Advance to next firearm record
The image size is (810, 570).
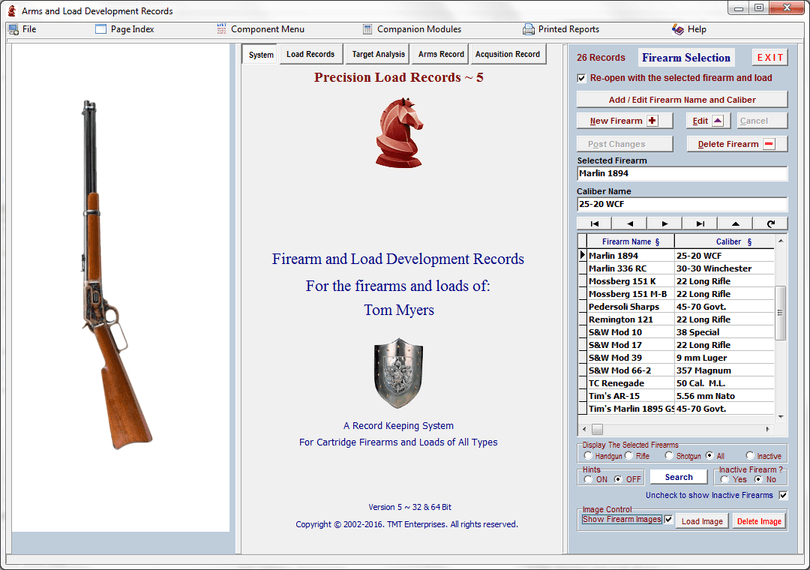(x=664, y=223)
